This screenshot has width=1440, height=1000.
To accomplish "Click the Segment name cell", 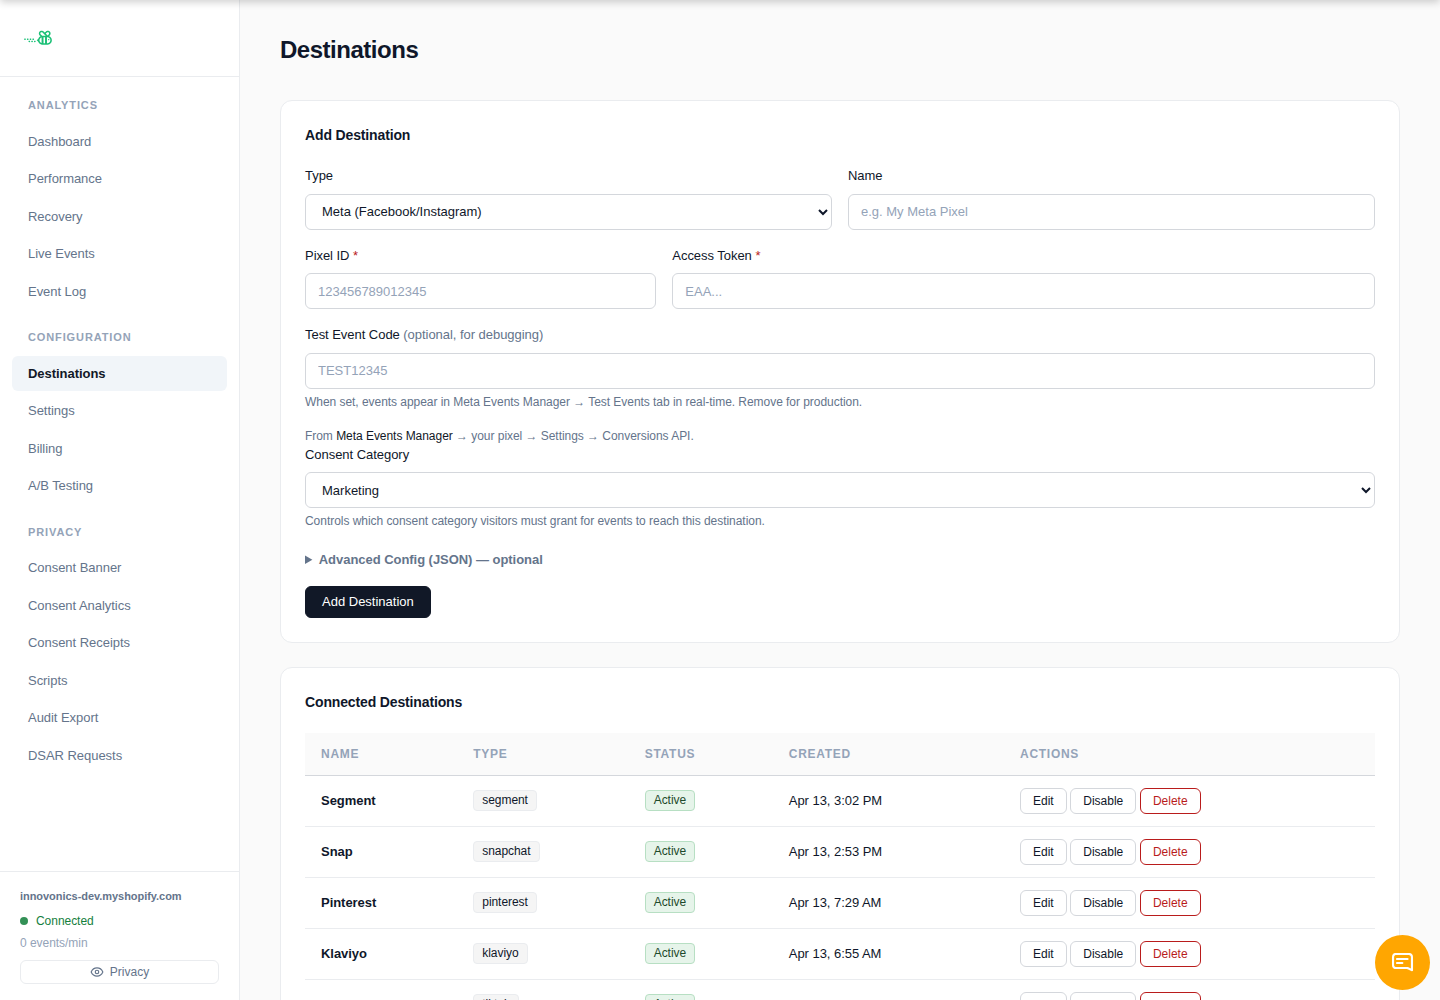I will click(x=348, y=801).
